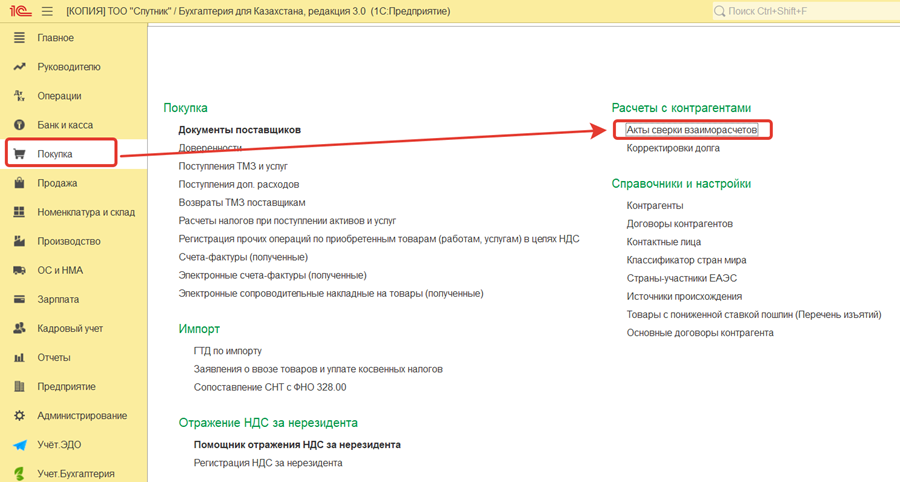Open ГТД по импорту
The width and height of the screenshot is (900, 482).
coord(227,351)
